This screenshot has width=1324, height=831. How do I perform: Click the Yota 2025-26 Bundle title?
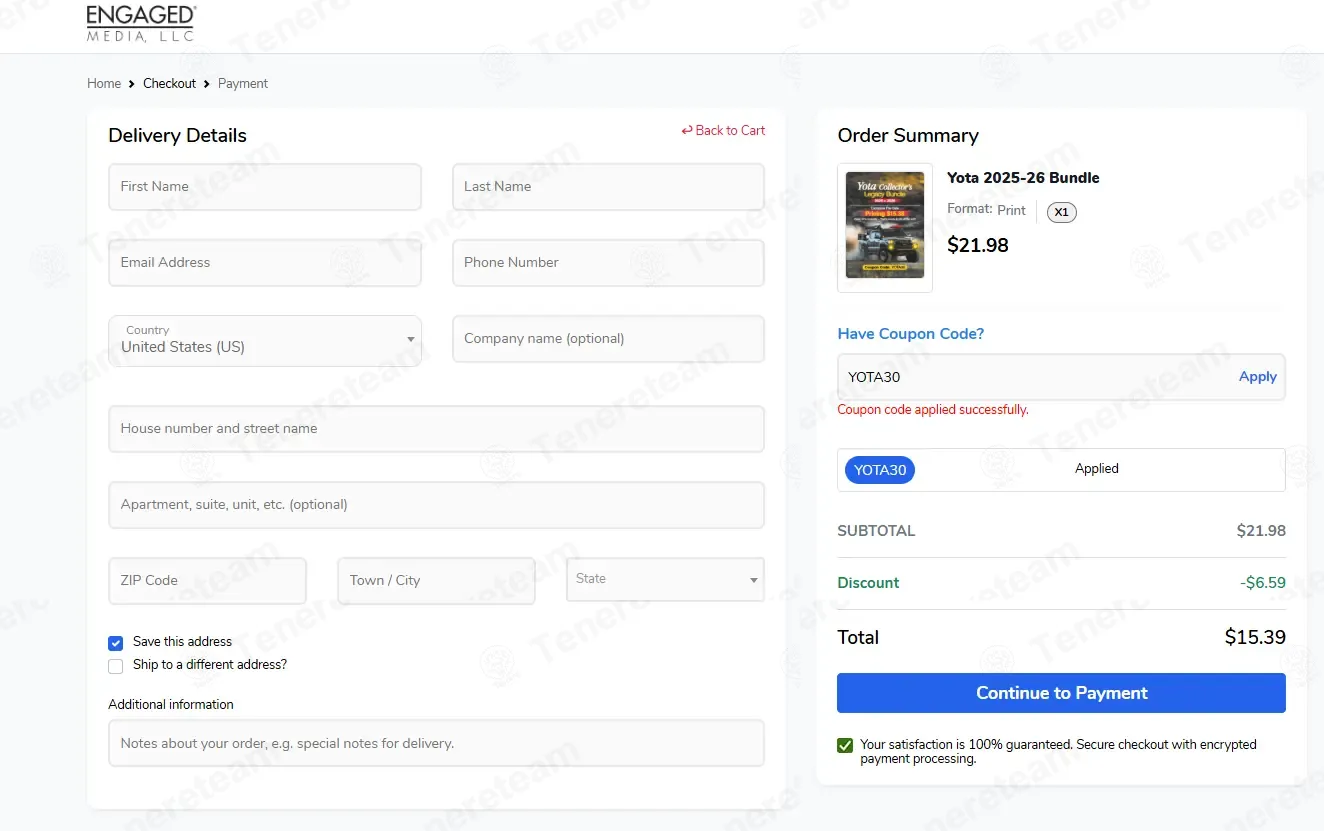coord(1023,178)
